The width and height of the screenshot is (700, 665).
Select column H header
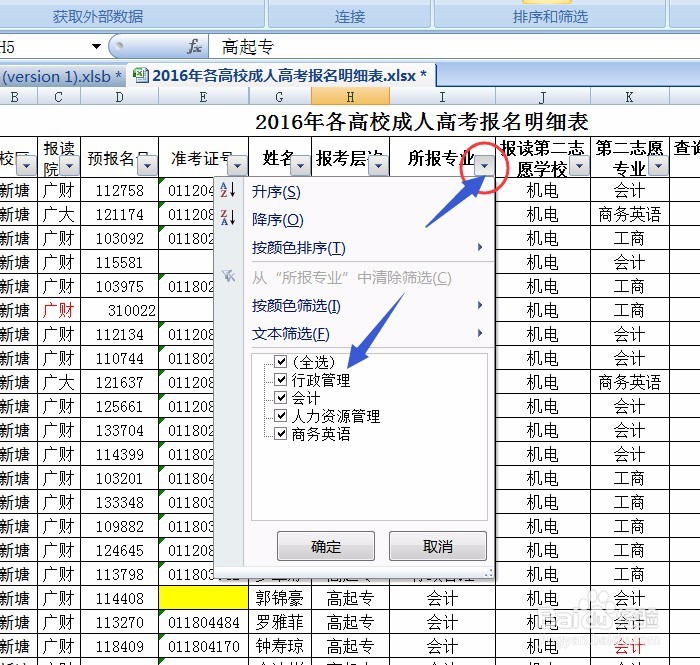click(x=350, y=97)
